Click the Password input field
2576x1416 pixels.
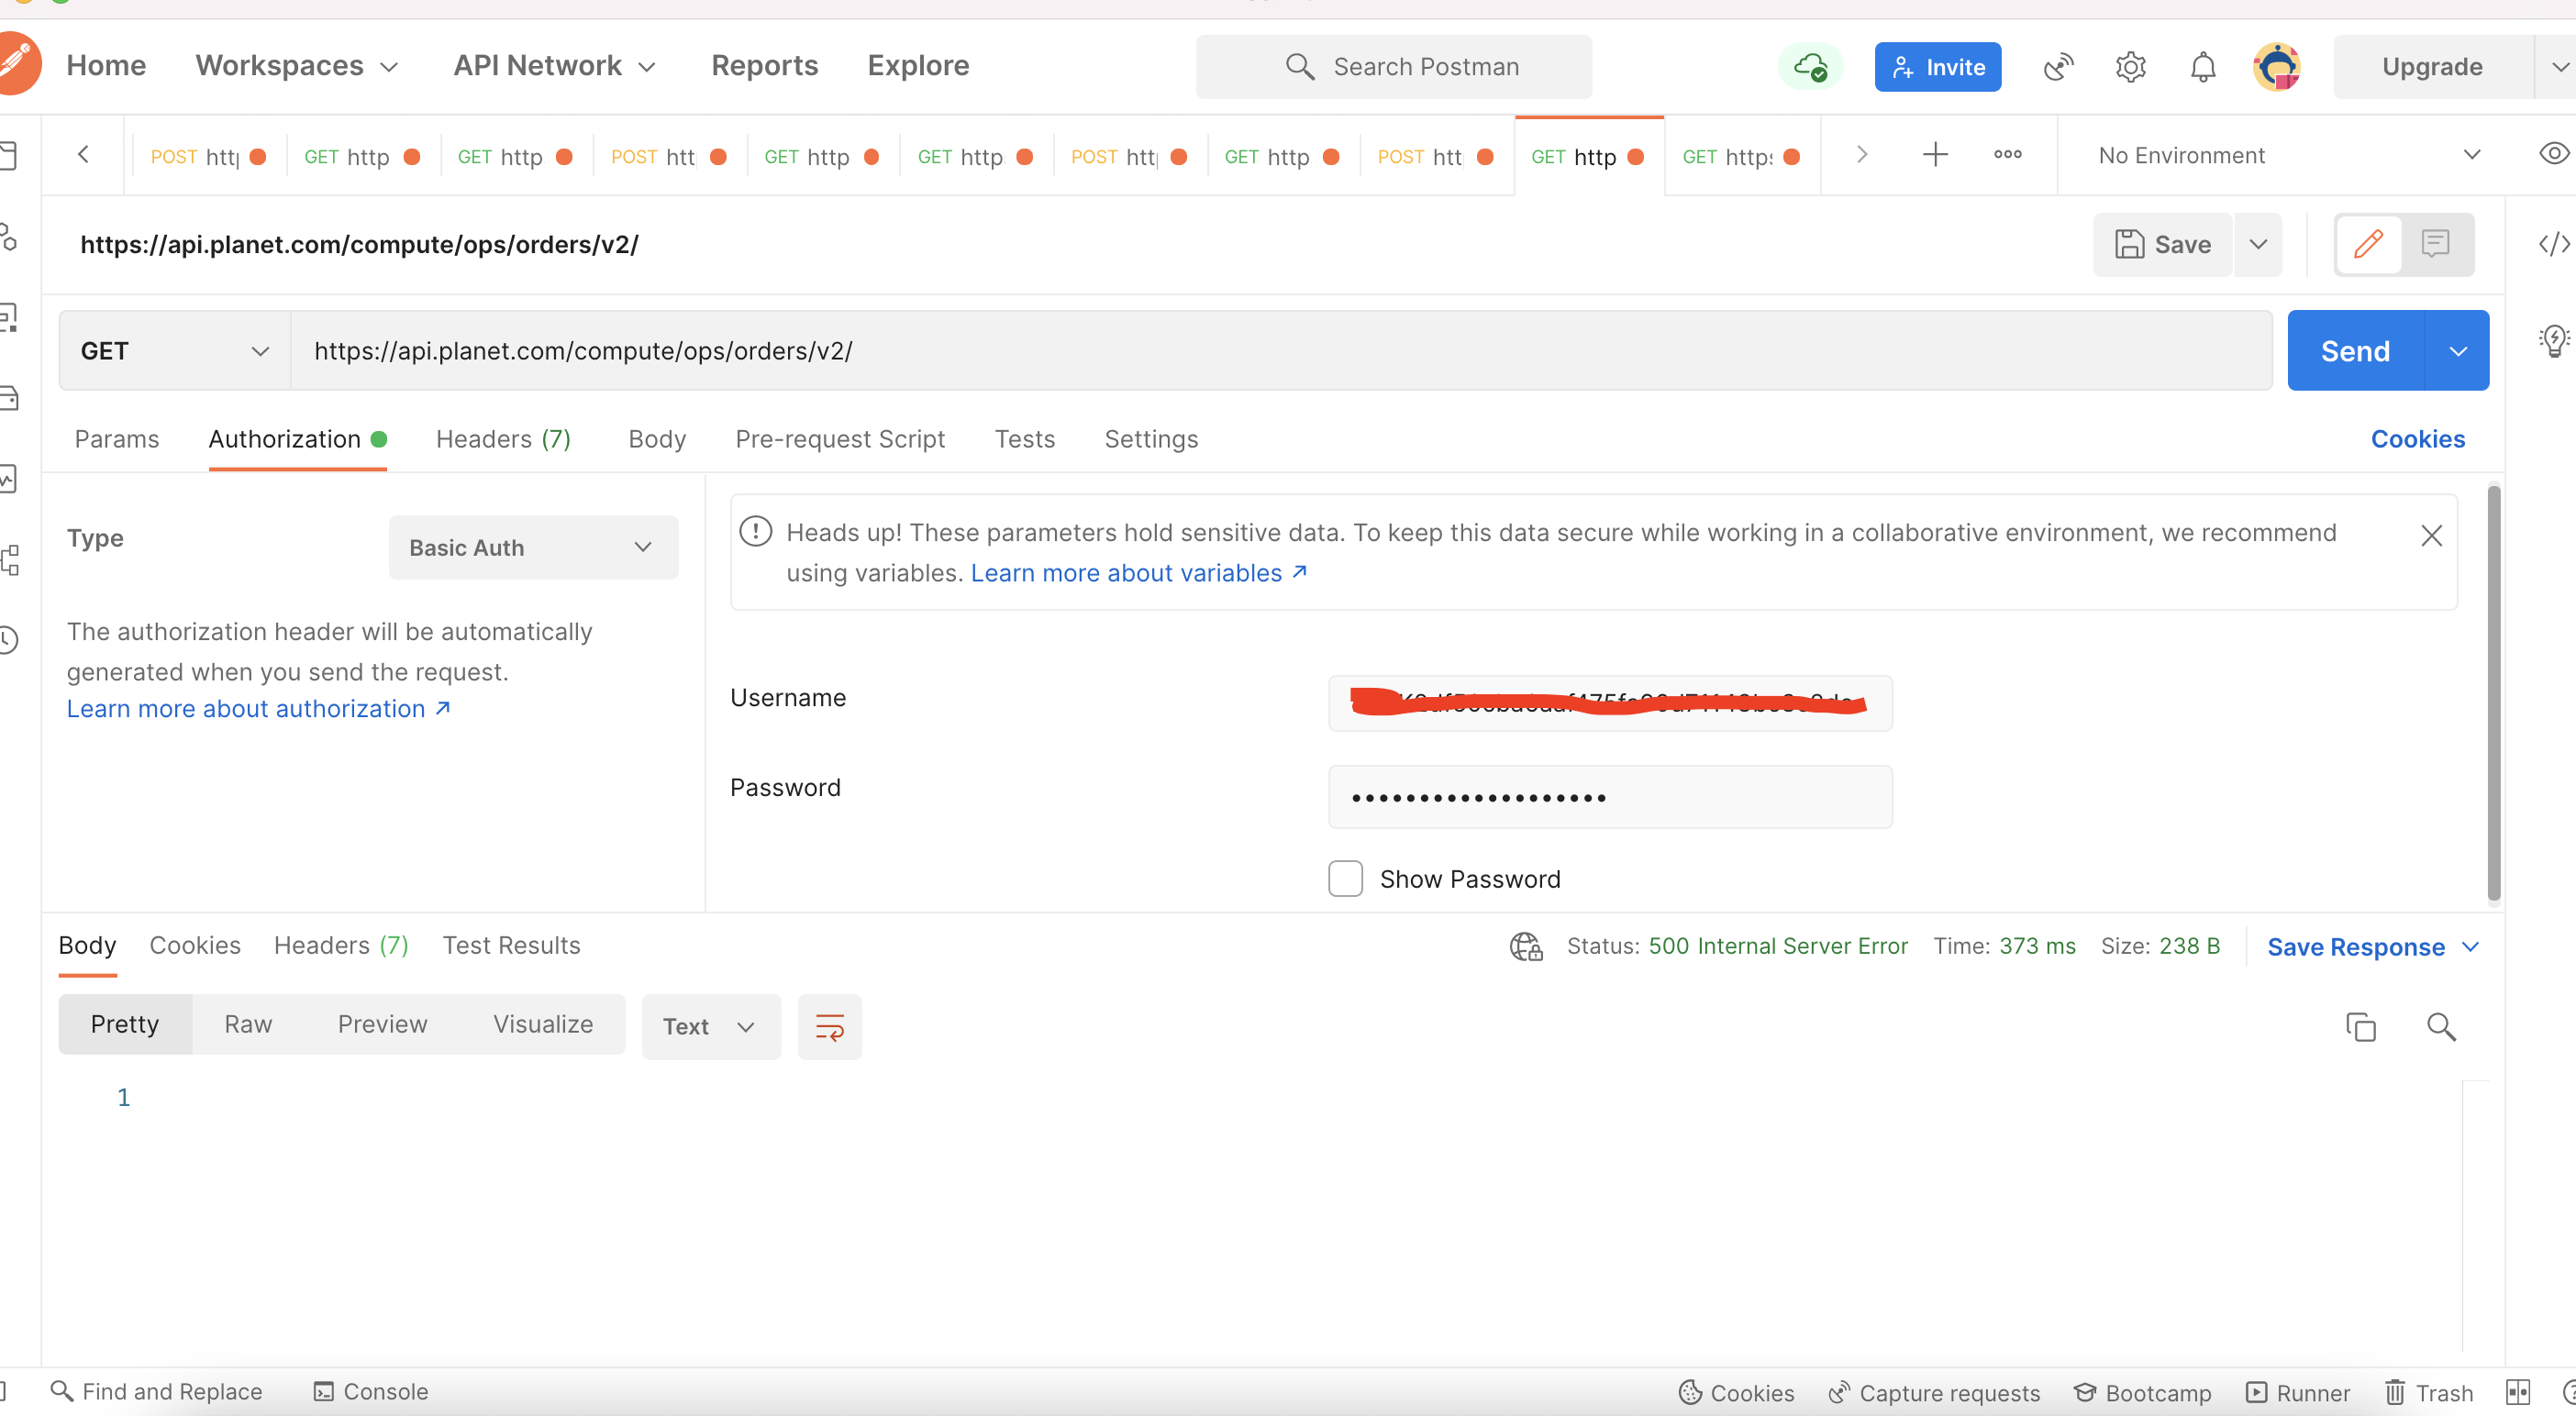(1610, 796)
